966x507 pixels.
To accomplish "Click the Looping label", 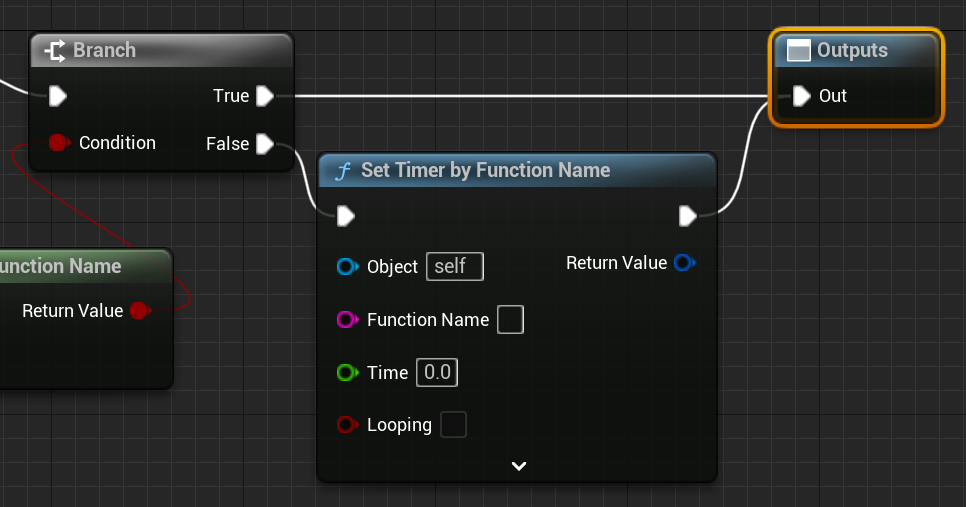I will pos(399,425).
